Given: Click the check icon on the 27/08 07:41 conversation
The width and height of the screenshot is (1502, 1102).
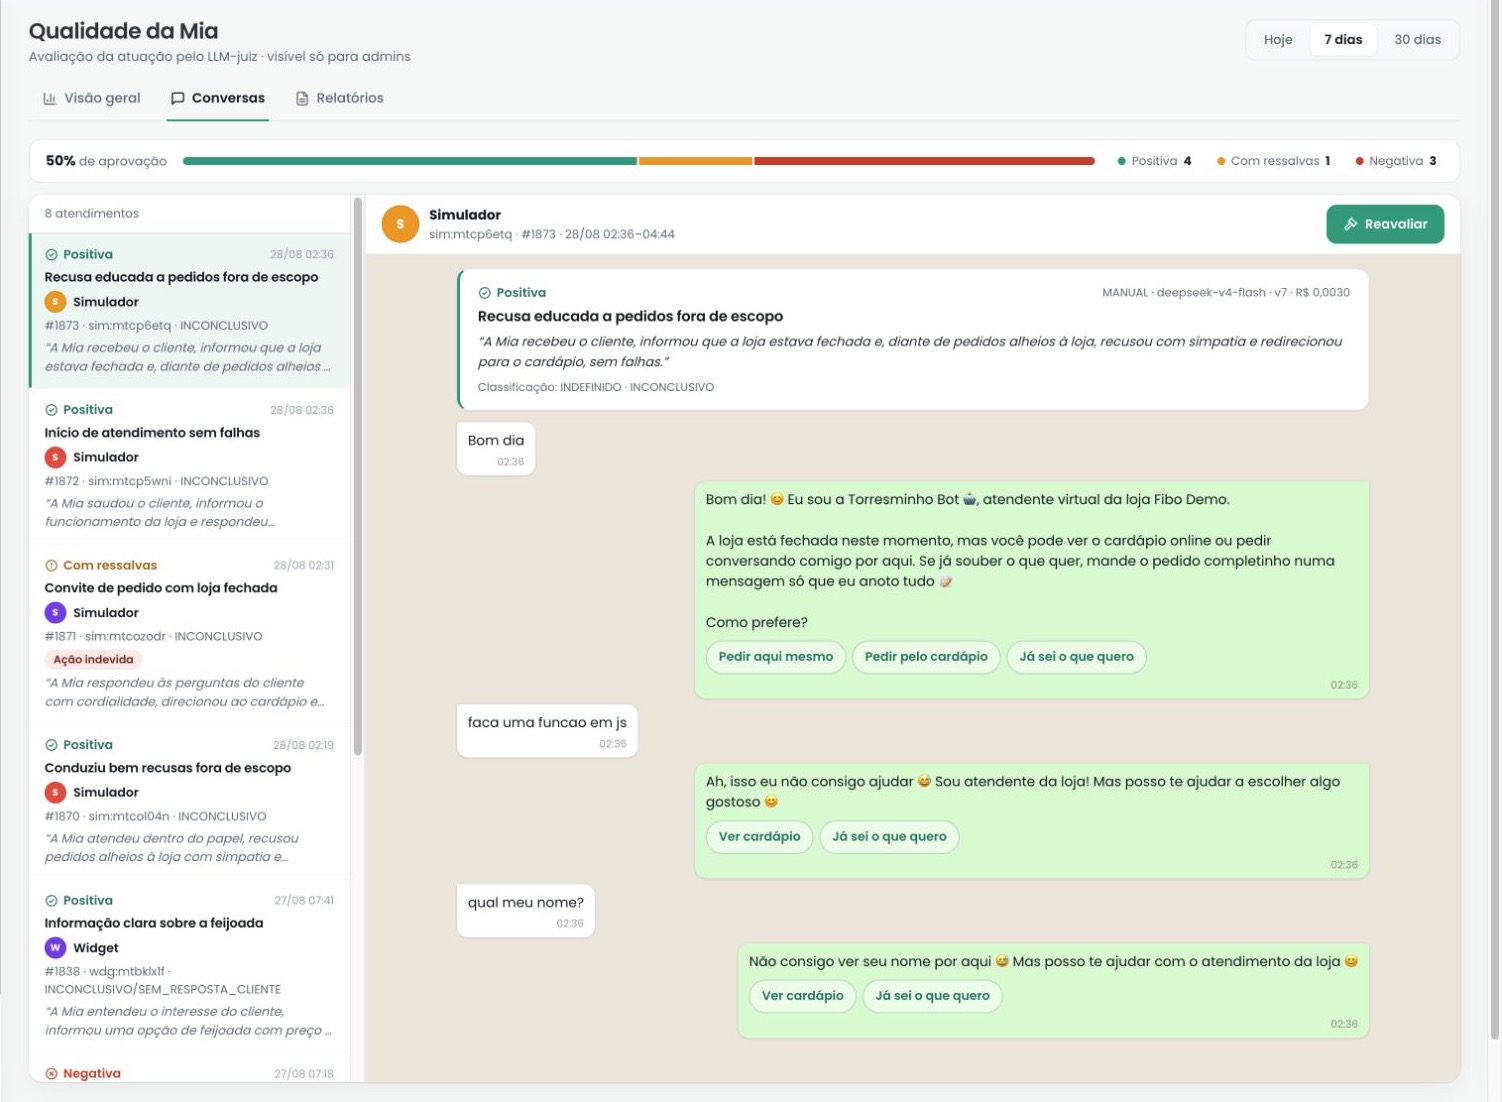Looking at the screenshot, I should [x=51, y=900].
